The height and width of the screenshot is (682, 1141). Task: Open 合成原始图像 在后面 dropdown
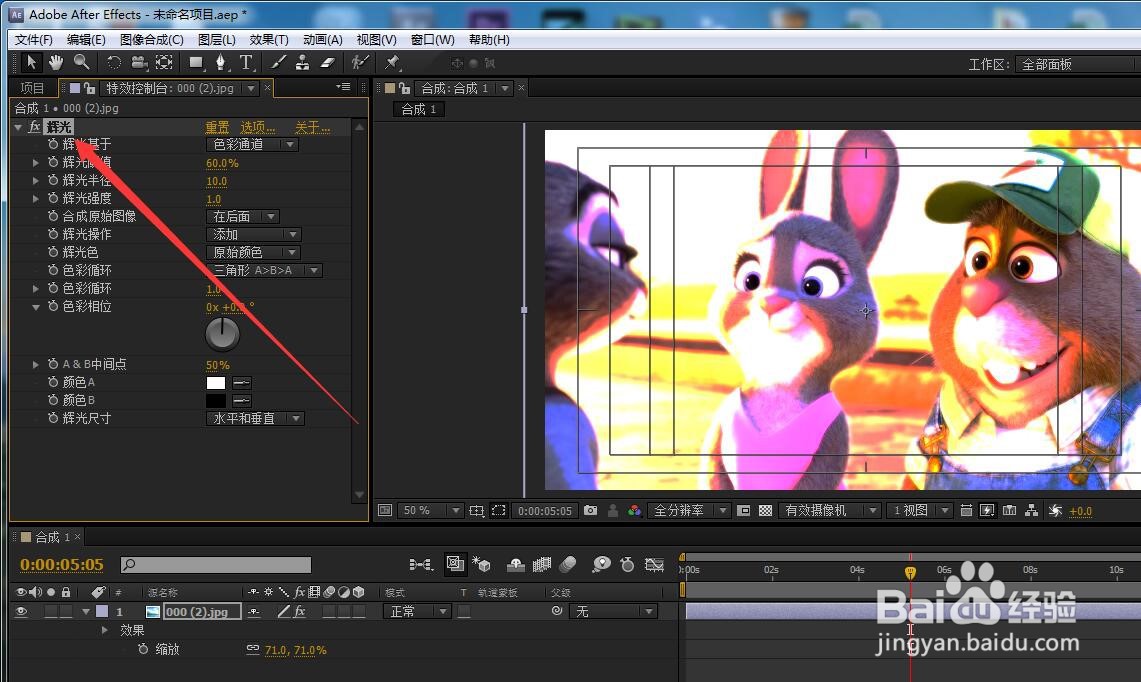[243, 216]
